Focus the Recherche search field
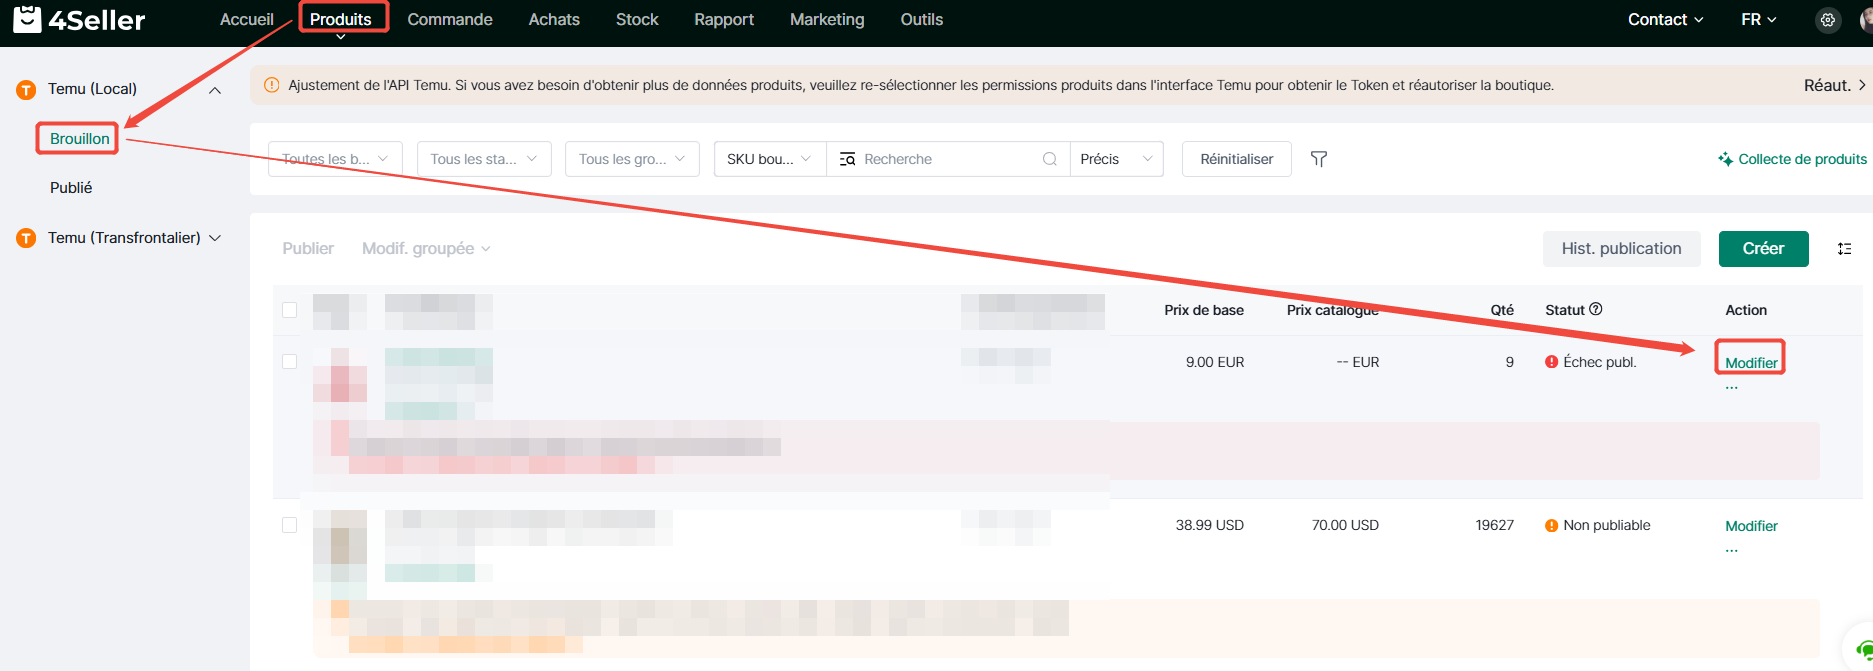1873x671 pixels. click(948, 159)
